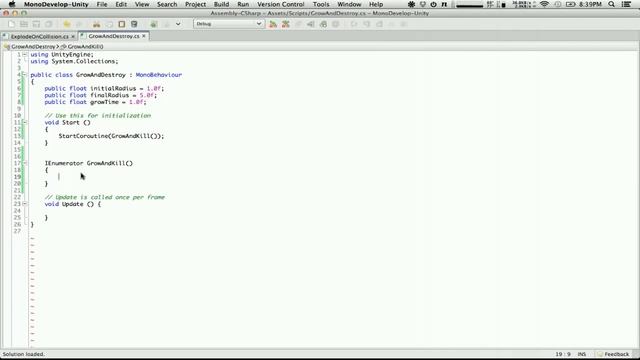Open the Run menu
The height and width of the screenshot is (360, 640).
click(243, 4)
